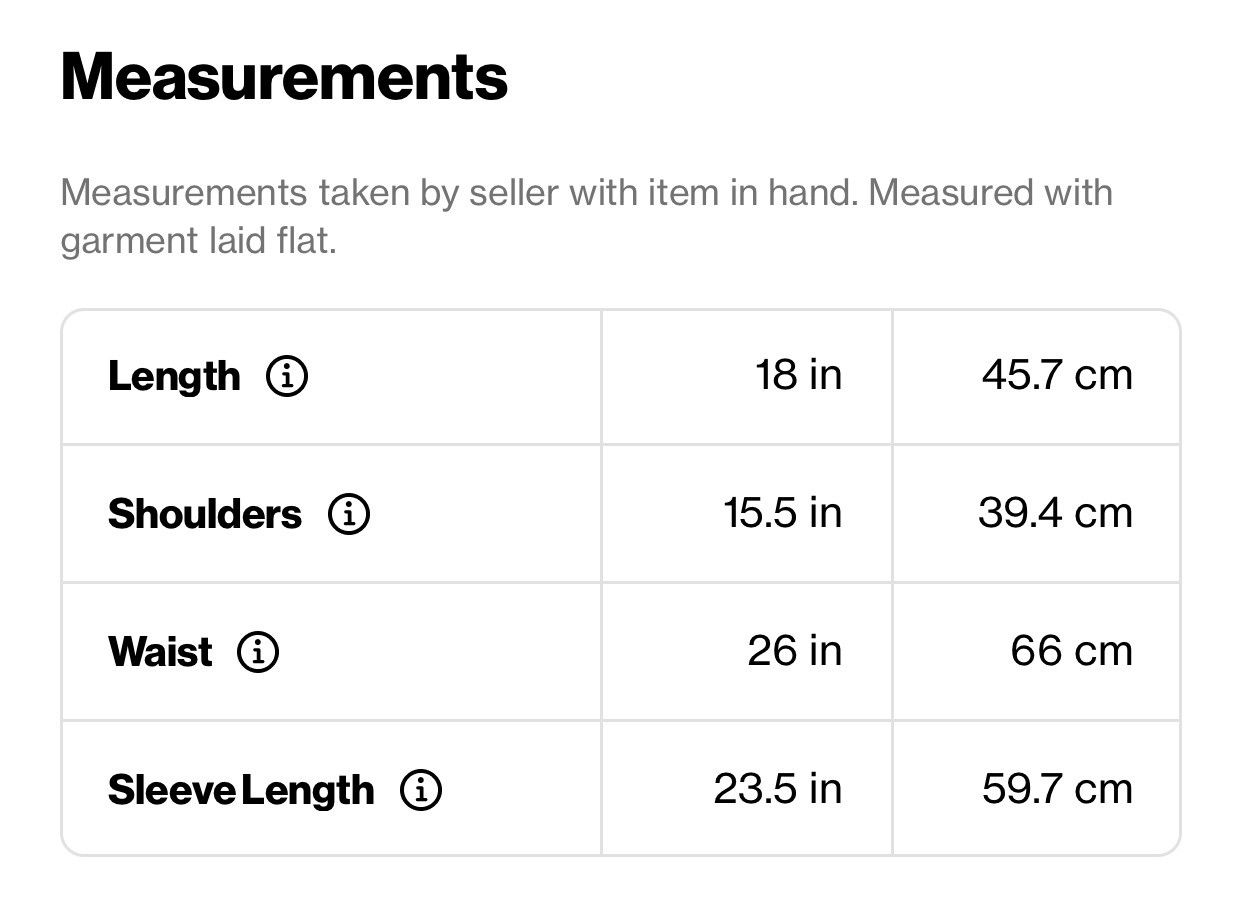Open the Shoulders info icon
Image resolution: width=1242 pixels, height=919 pixels.
[349, 515]
